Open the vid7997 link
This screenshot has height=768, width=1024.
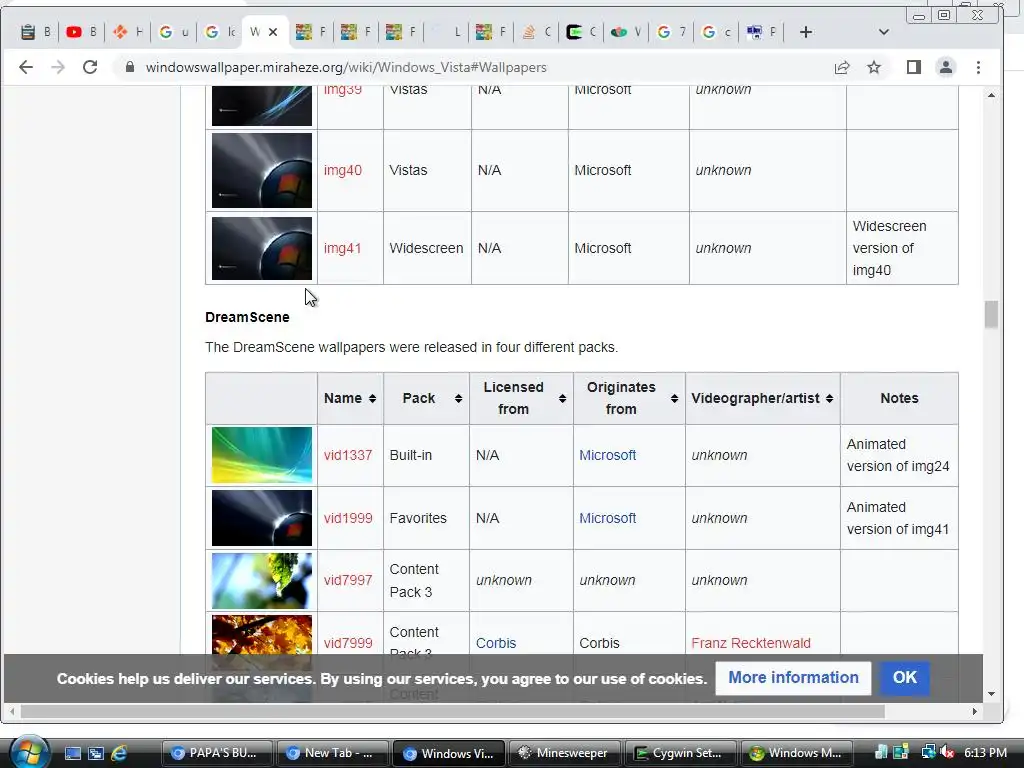(348, 580)
